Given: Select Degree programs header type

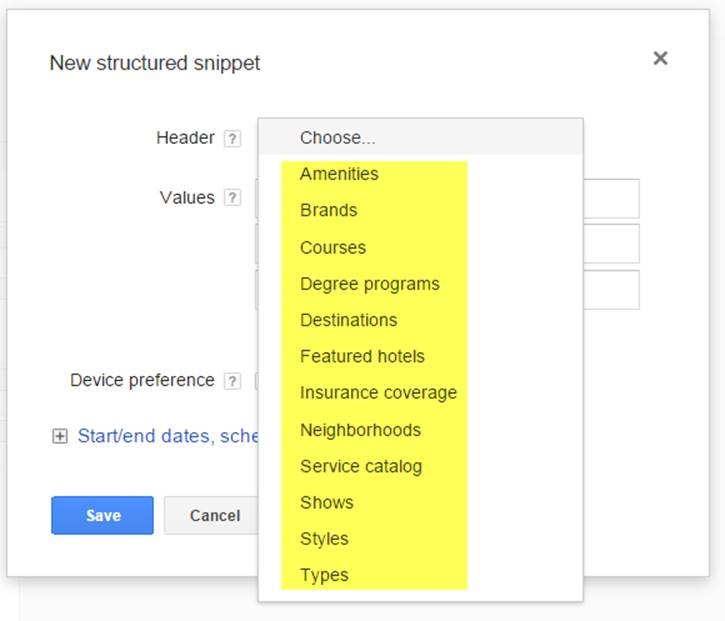Looking at the screenshot, I should [369, 284].
